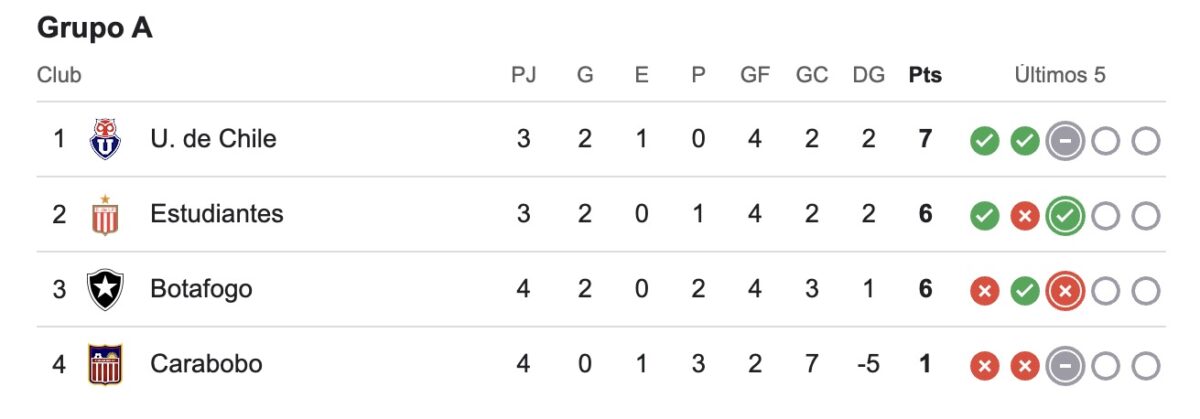Click the U. de Chile club crest

coord(105,138)
